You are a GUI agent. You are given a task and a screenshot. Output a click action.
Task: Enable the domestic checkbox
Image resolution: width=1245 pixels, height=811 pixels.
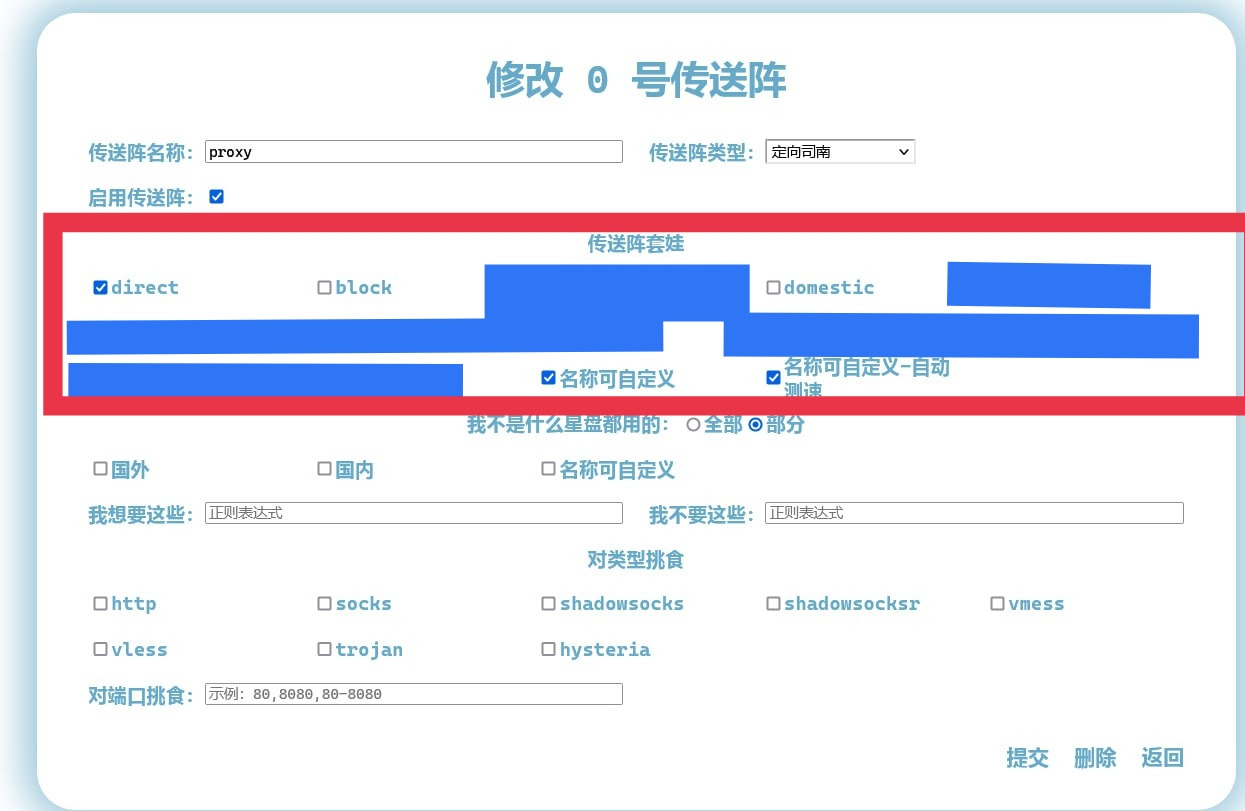pos(773,288)
